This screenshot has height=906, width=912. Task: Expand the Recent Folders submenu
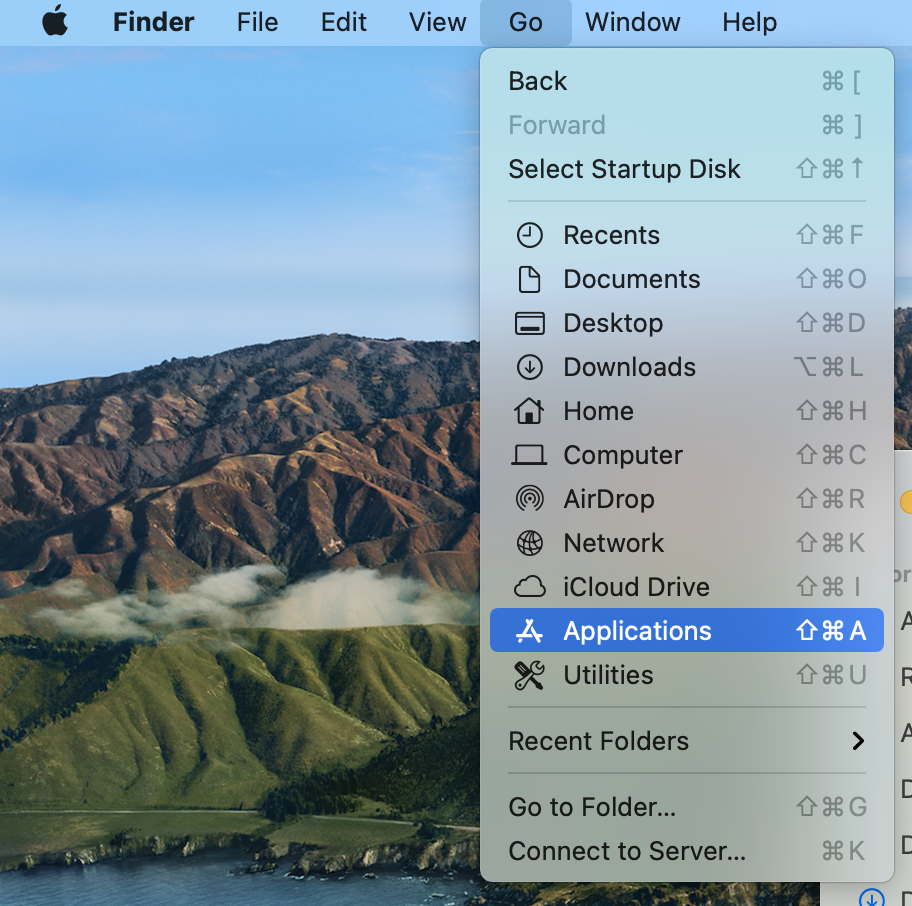[687, 741]
